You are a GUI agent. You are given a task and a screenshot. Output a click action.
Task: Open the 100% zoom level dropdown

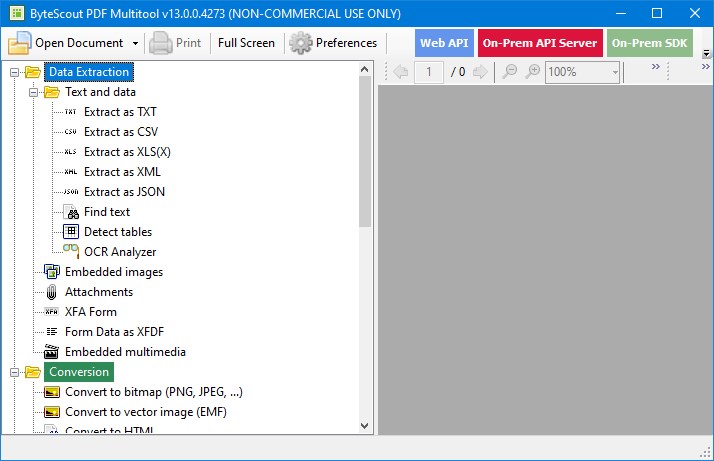615,72
